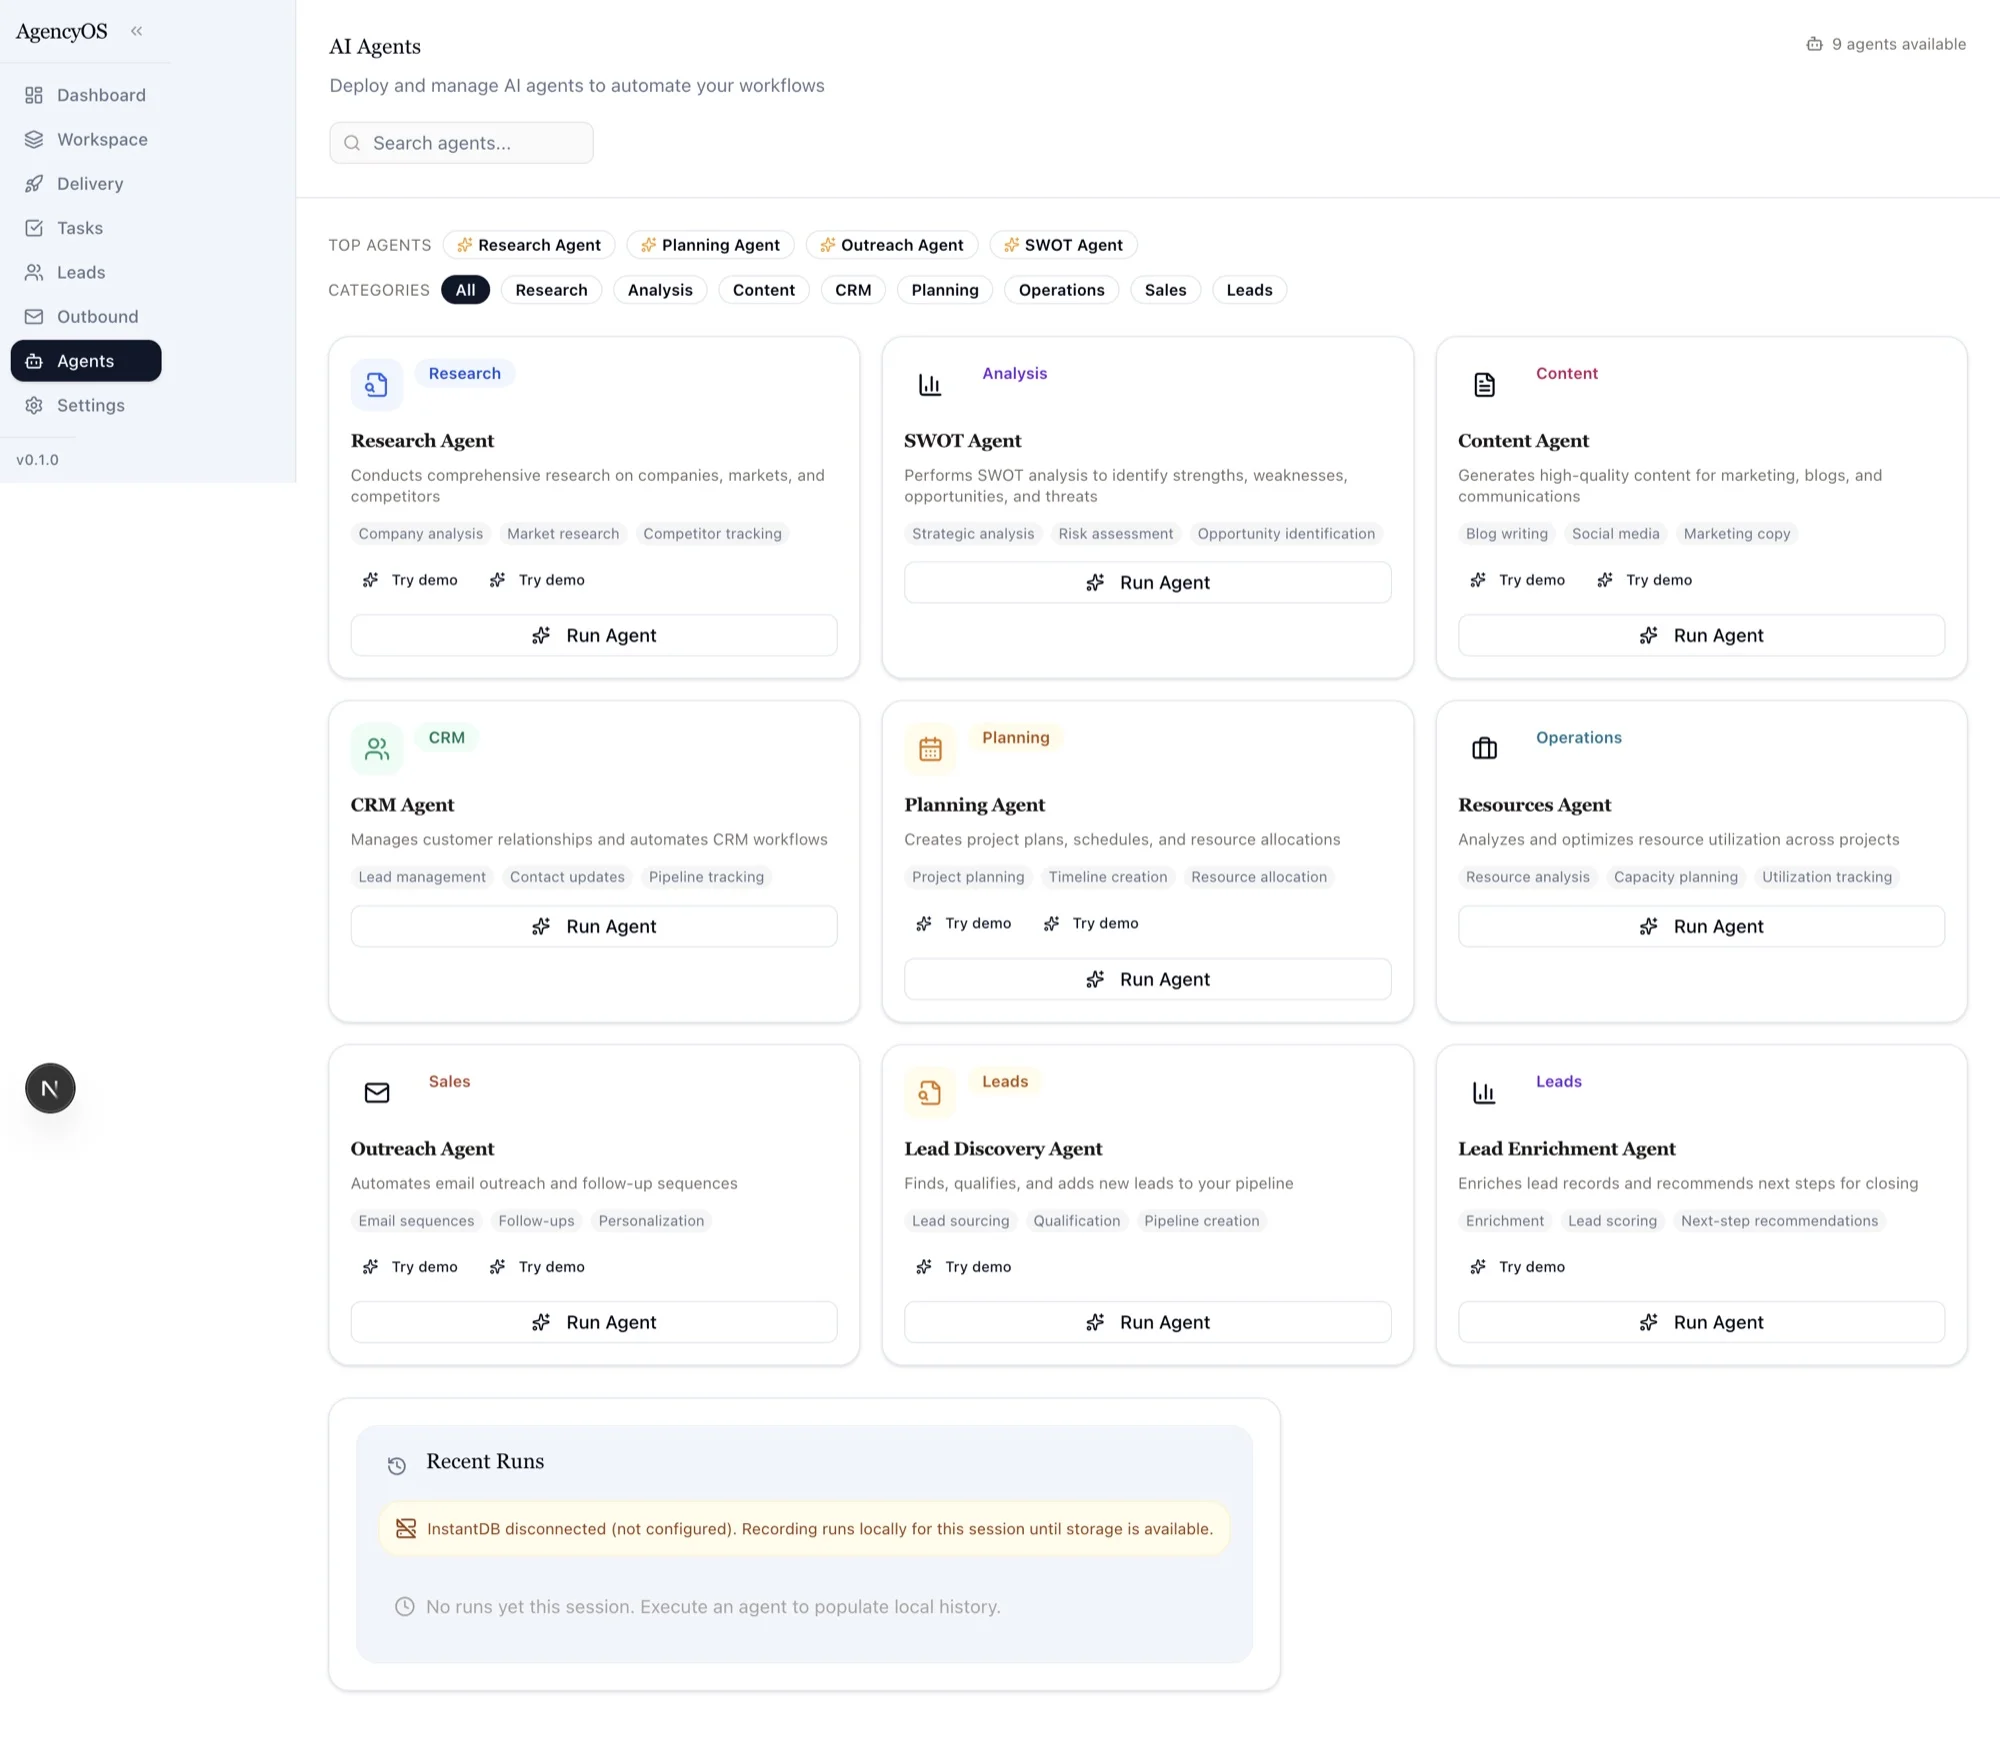Click the Recent Runs history icon

tap(396, 1465)
